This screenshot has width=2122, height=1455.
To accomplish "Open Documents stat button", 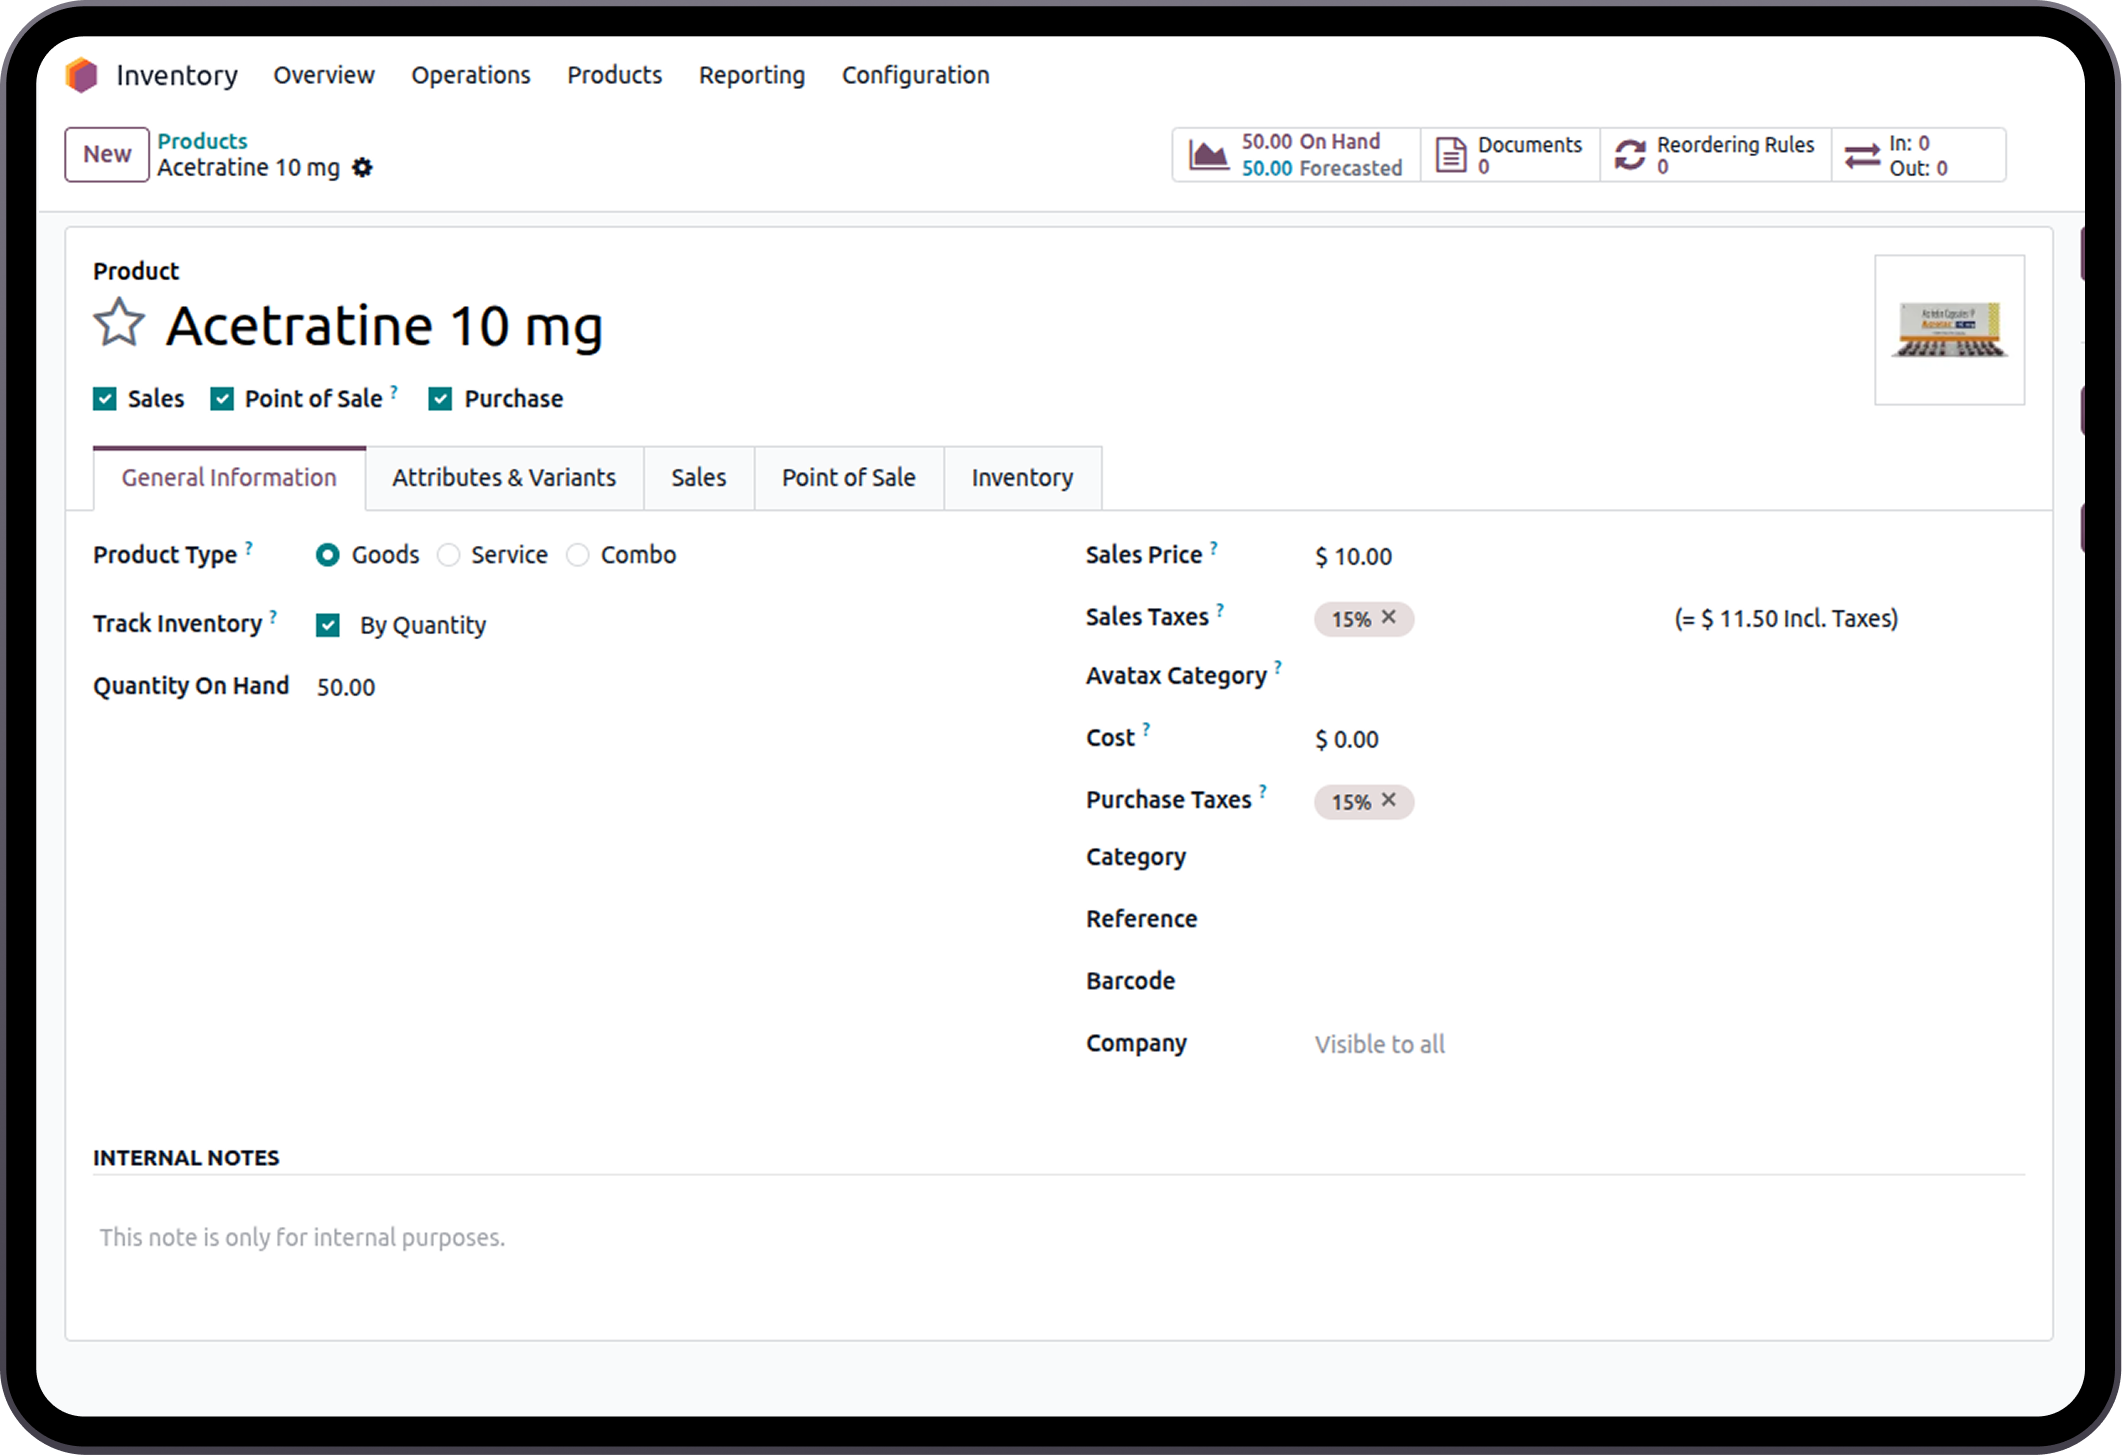I will [1510, 155].
